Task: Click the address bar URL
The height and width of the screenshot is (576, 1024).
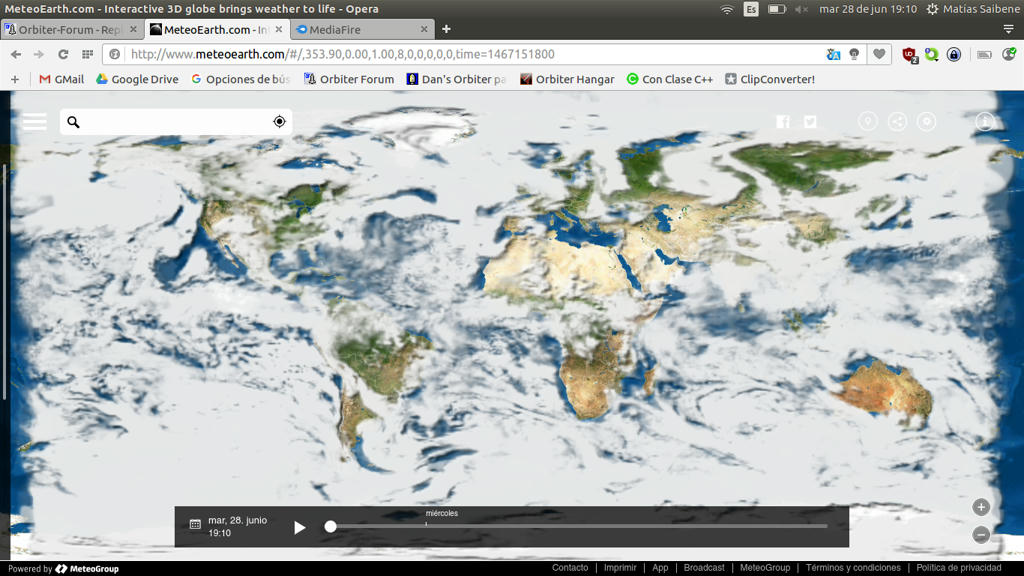Action: [342, 54]
